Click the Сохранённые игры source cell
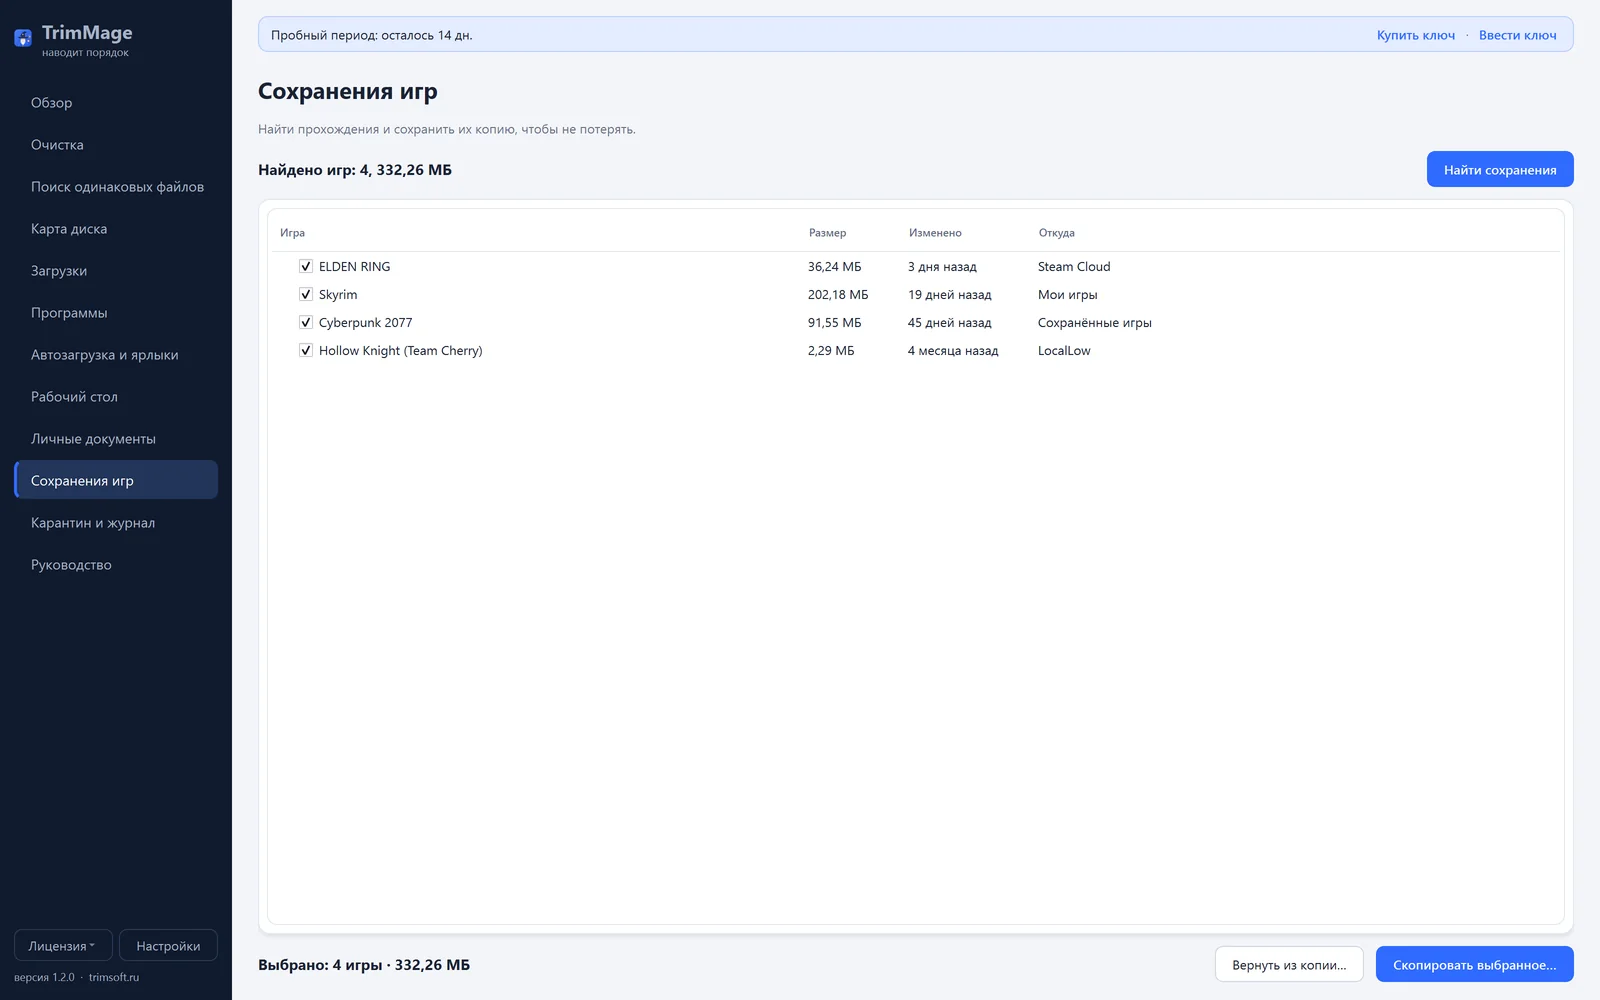The width and height of the screenshot is (1600, 1000). click(1095, 323)
